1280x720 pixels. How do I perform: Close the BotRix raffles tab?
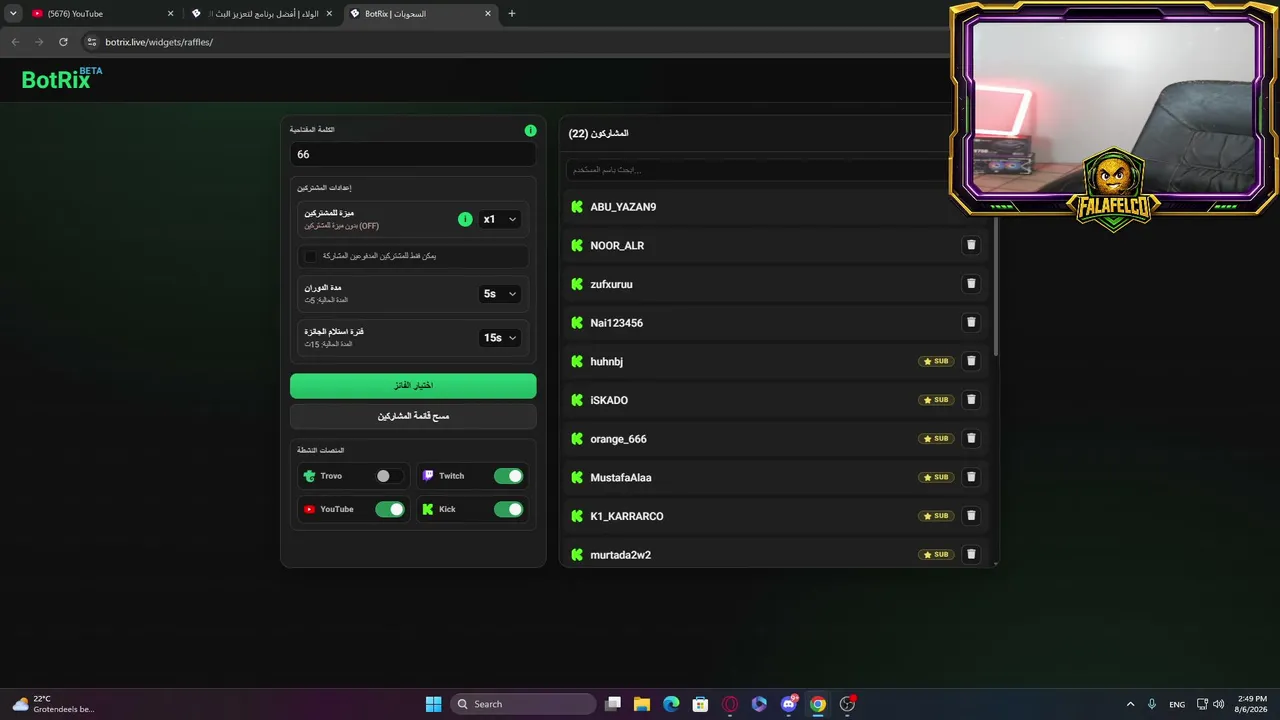pos(488,14)
